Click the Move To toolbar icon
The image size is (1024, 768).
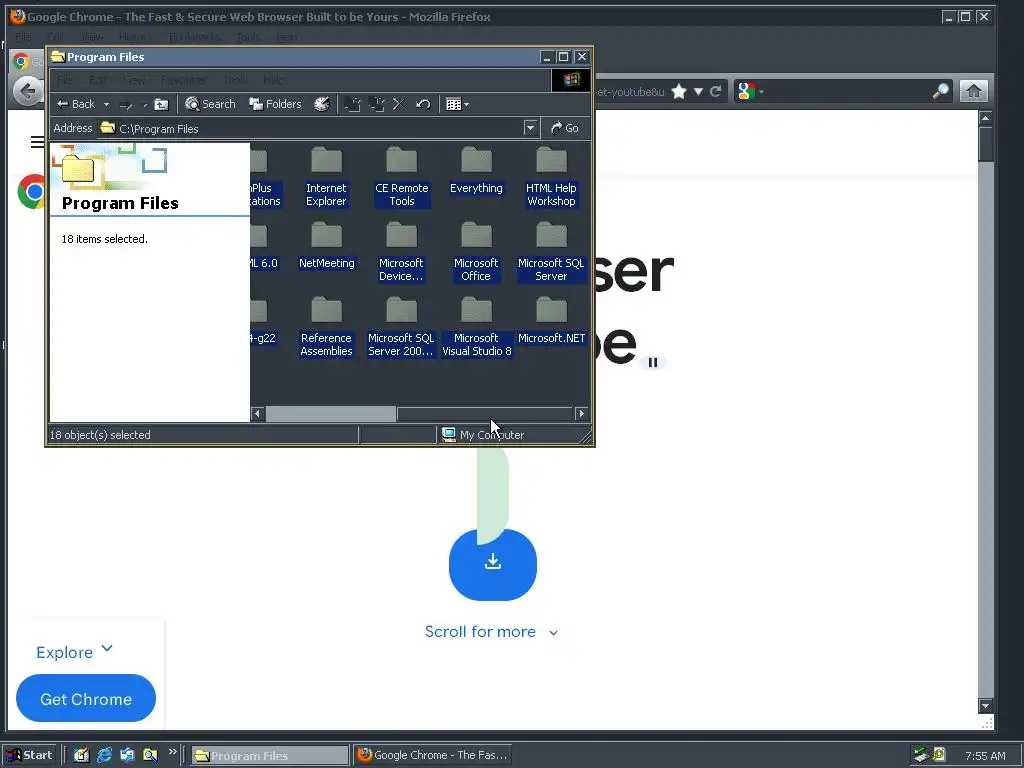click(353, 104)
